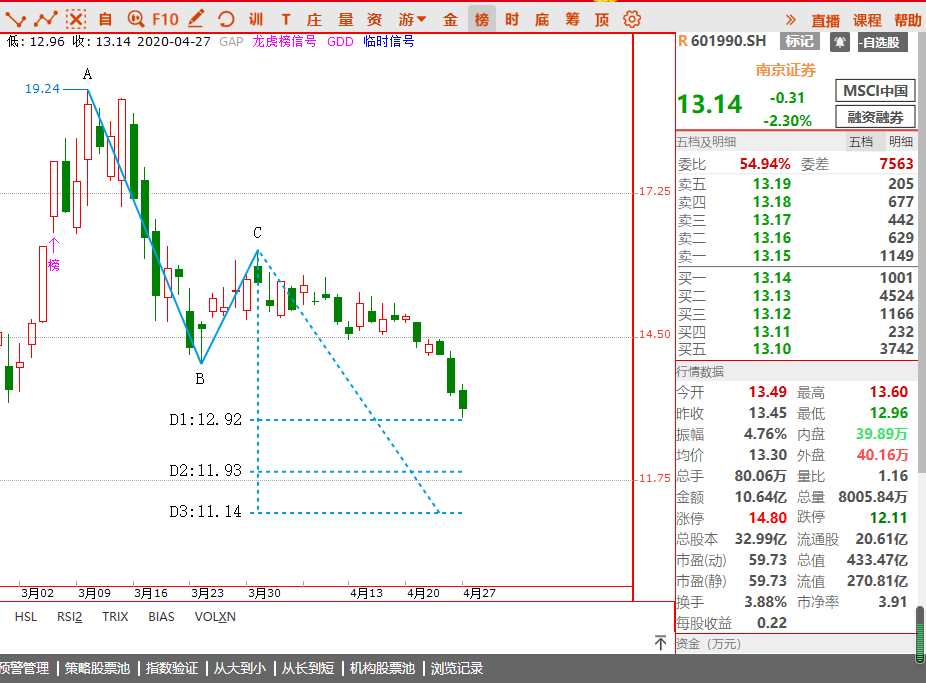Select the BIAS indicator tab

point(161,617)
